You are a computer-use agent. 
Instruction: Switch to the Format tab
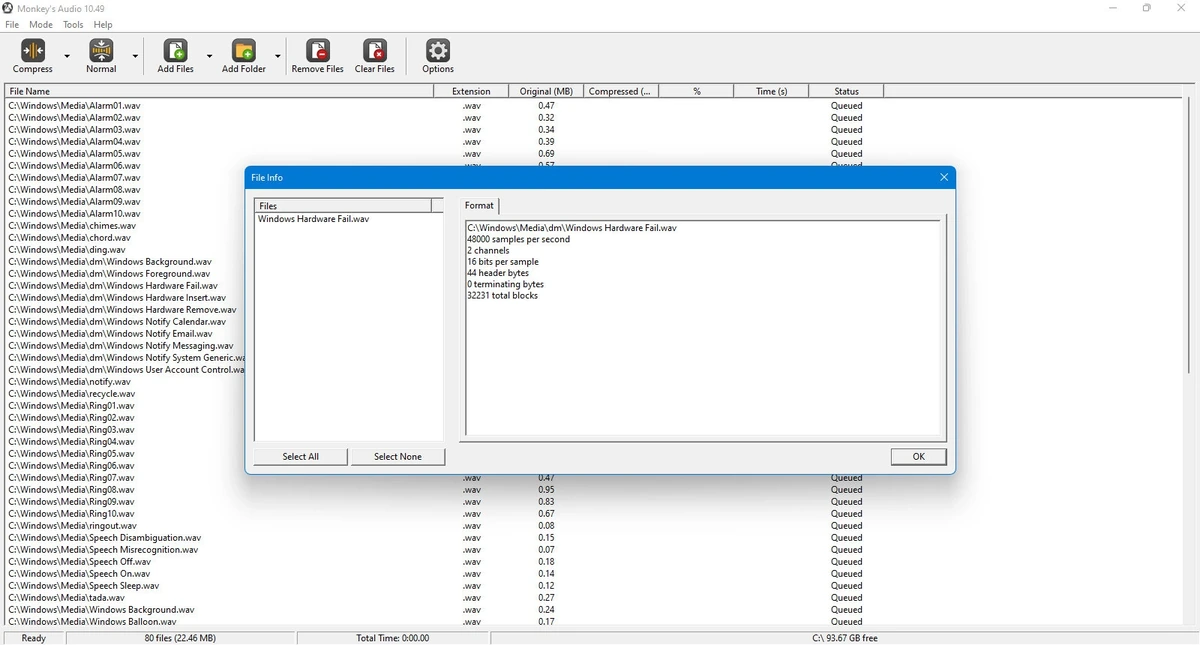point(479,205)
